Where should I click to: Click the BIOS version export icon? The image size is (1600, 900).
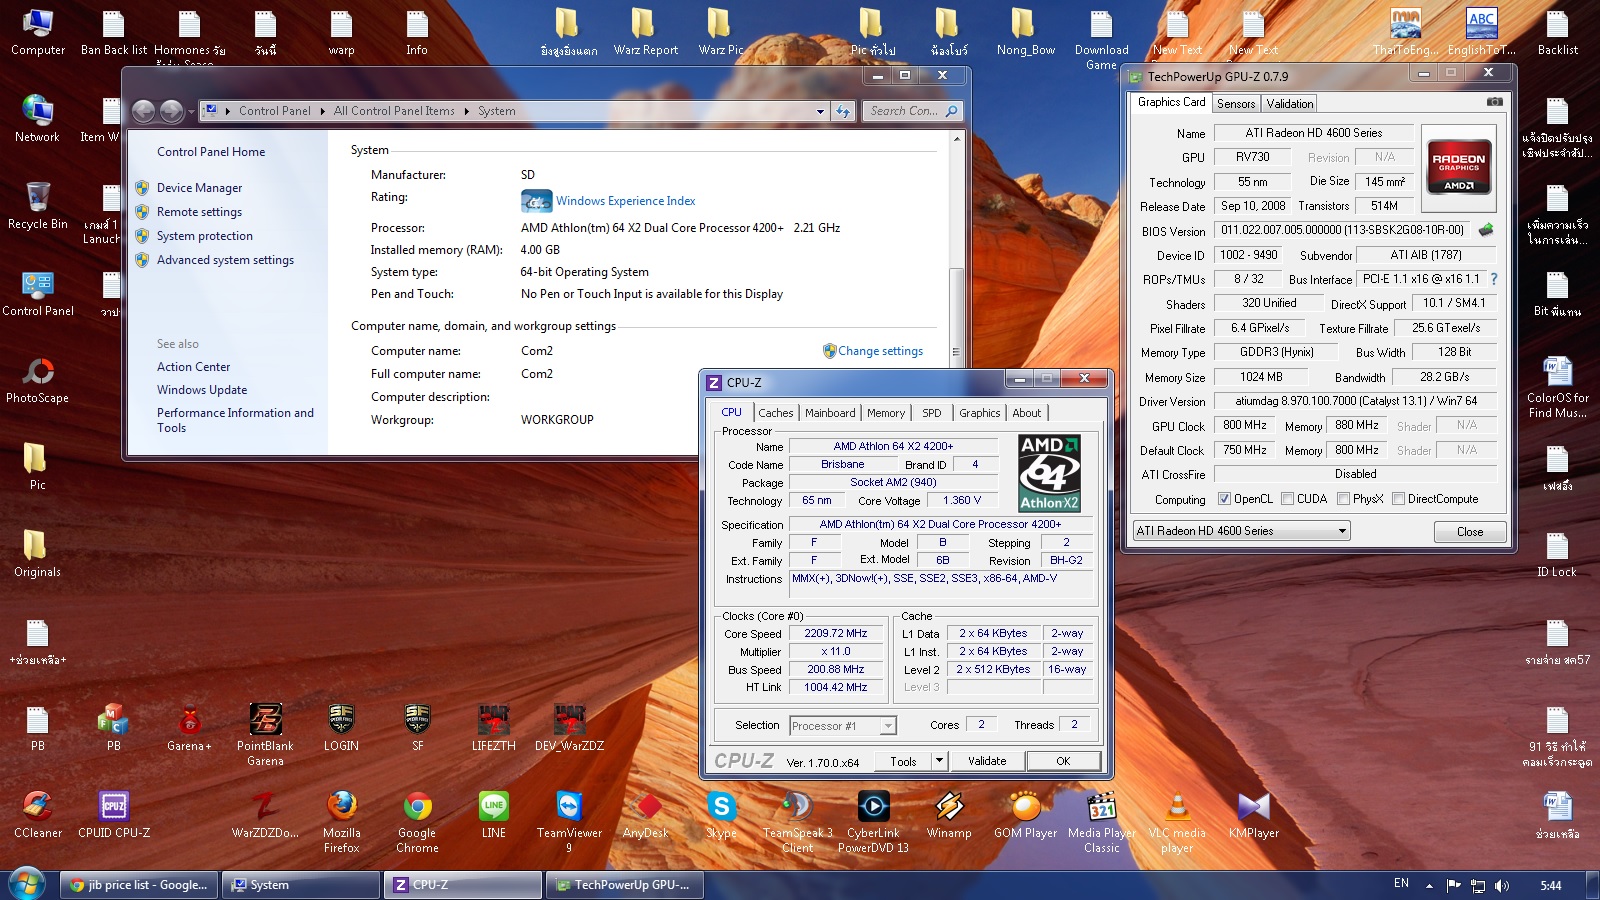1486,230
